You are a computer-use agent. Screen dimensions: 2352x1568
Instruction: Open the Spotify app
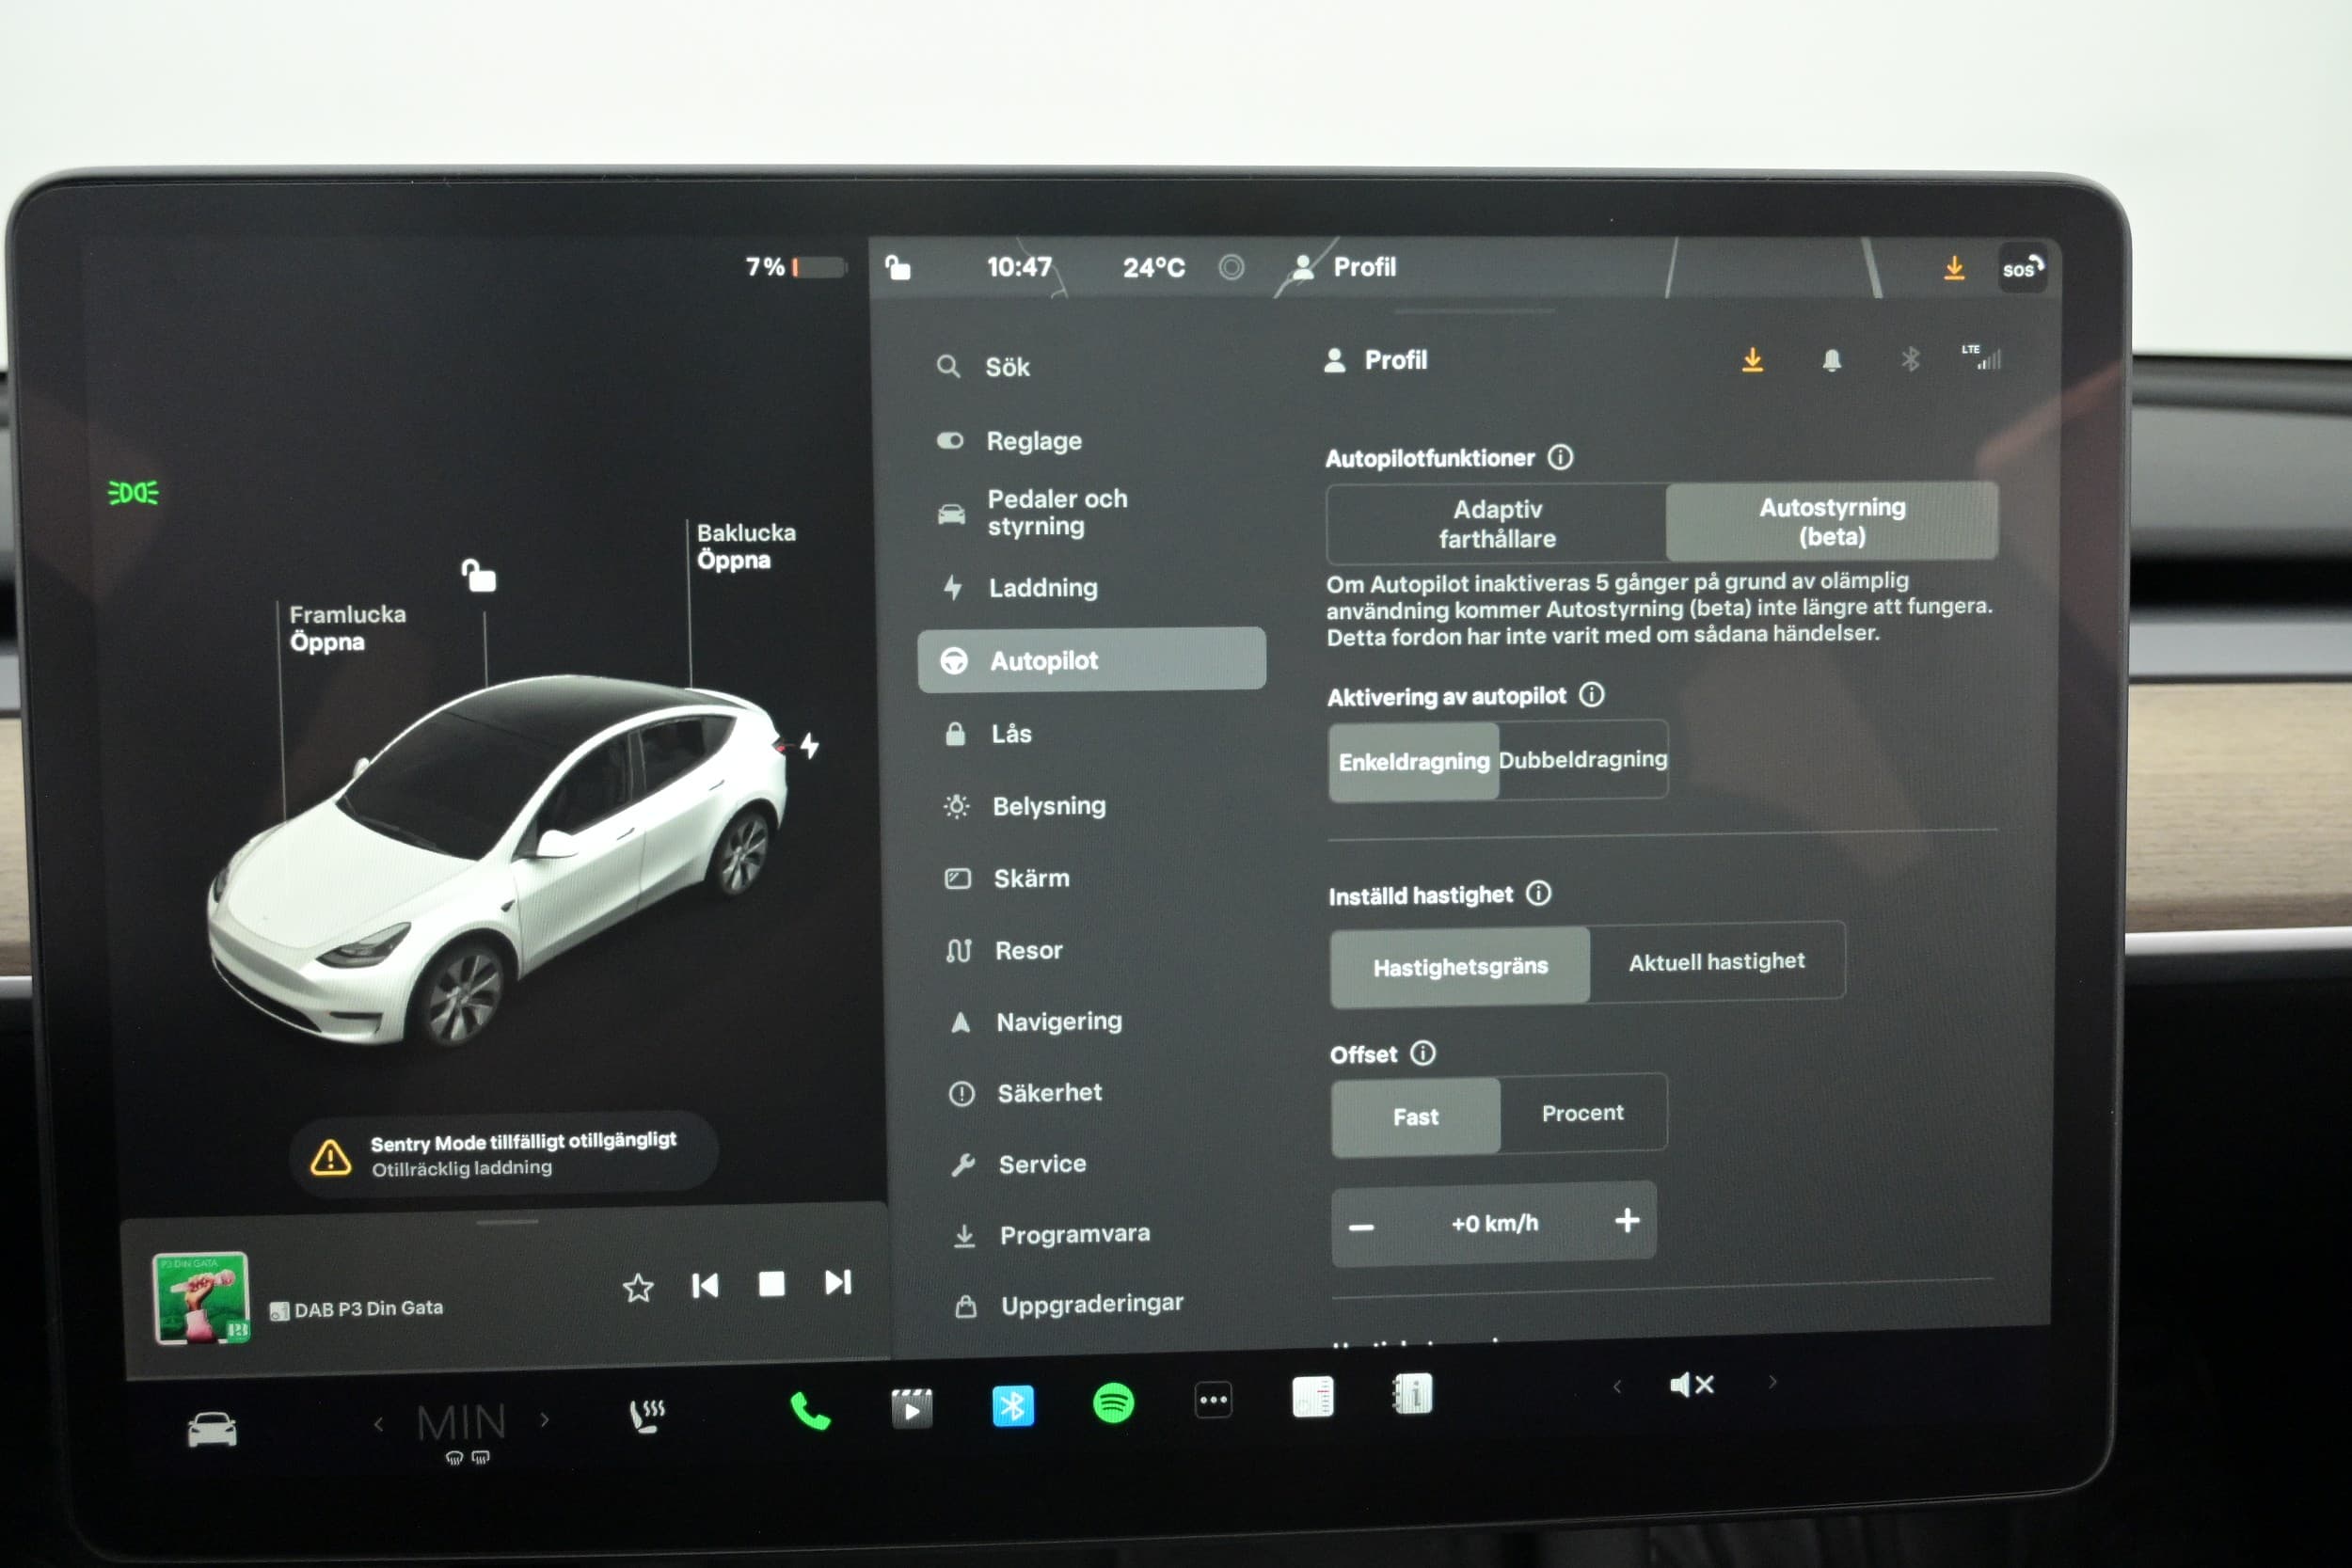point(1113,1403)
